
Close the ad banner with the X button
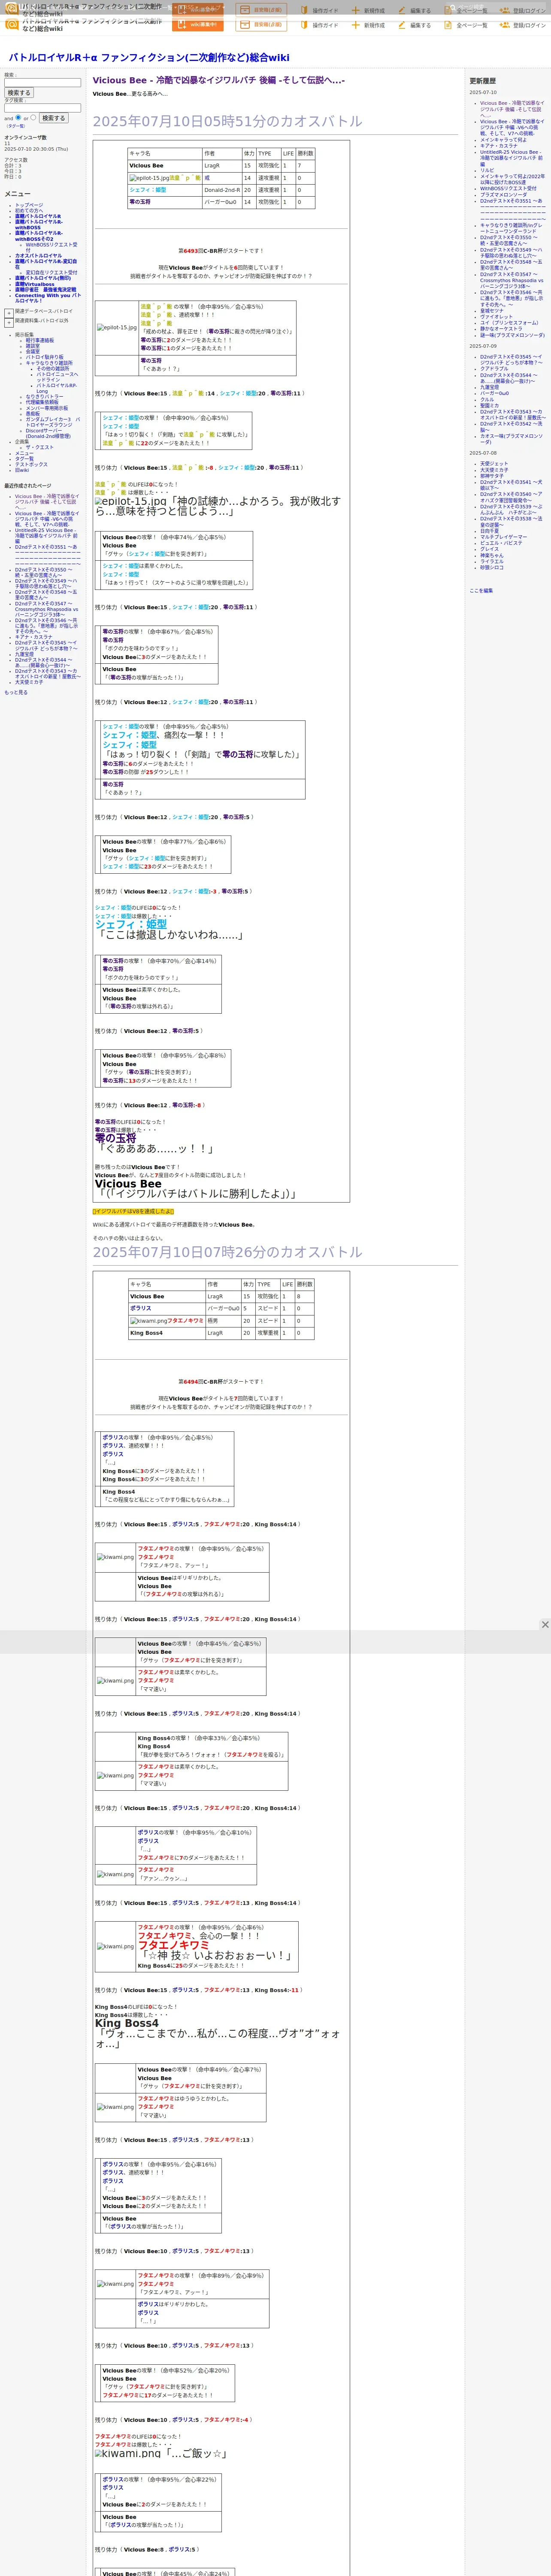pos(545,1625)
